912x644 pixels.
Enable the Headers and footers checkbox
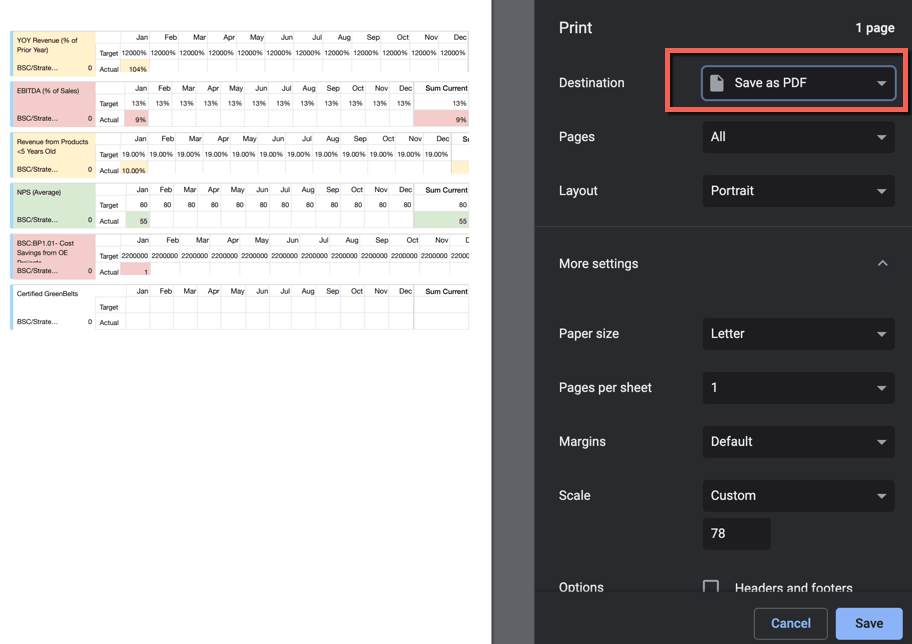pos(711,588)
